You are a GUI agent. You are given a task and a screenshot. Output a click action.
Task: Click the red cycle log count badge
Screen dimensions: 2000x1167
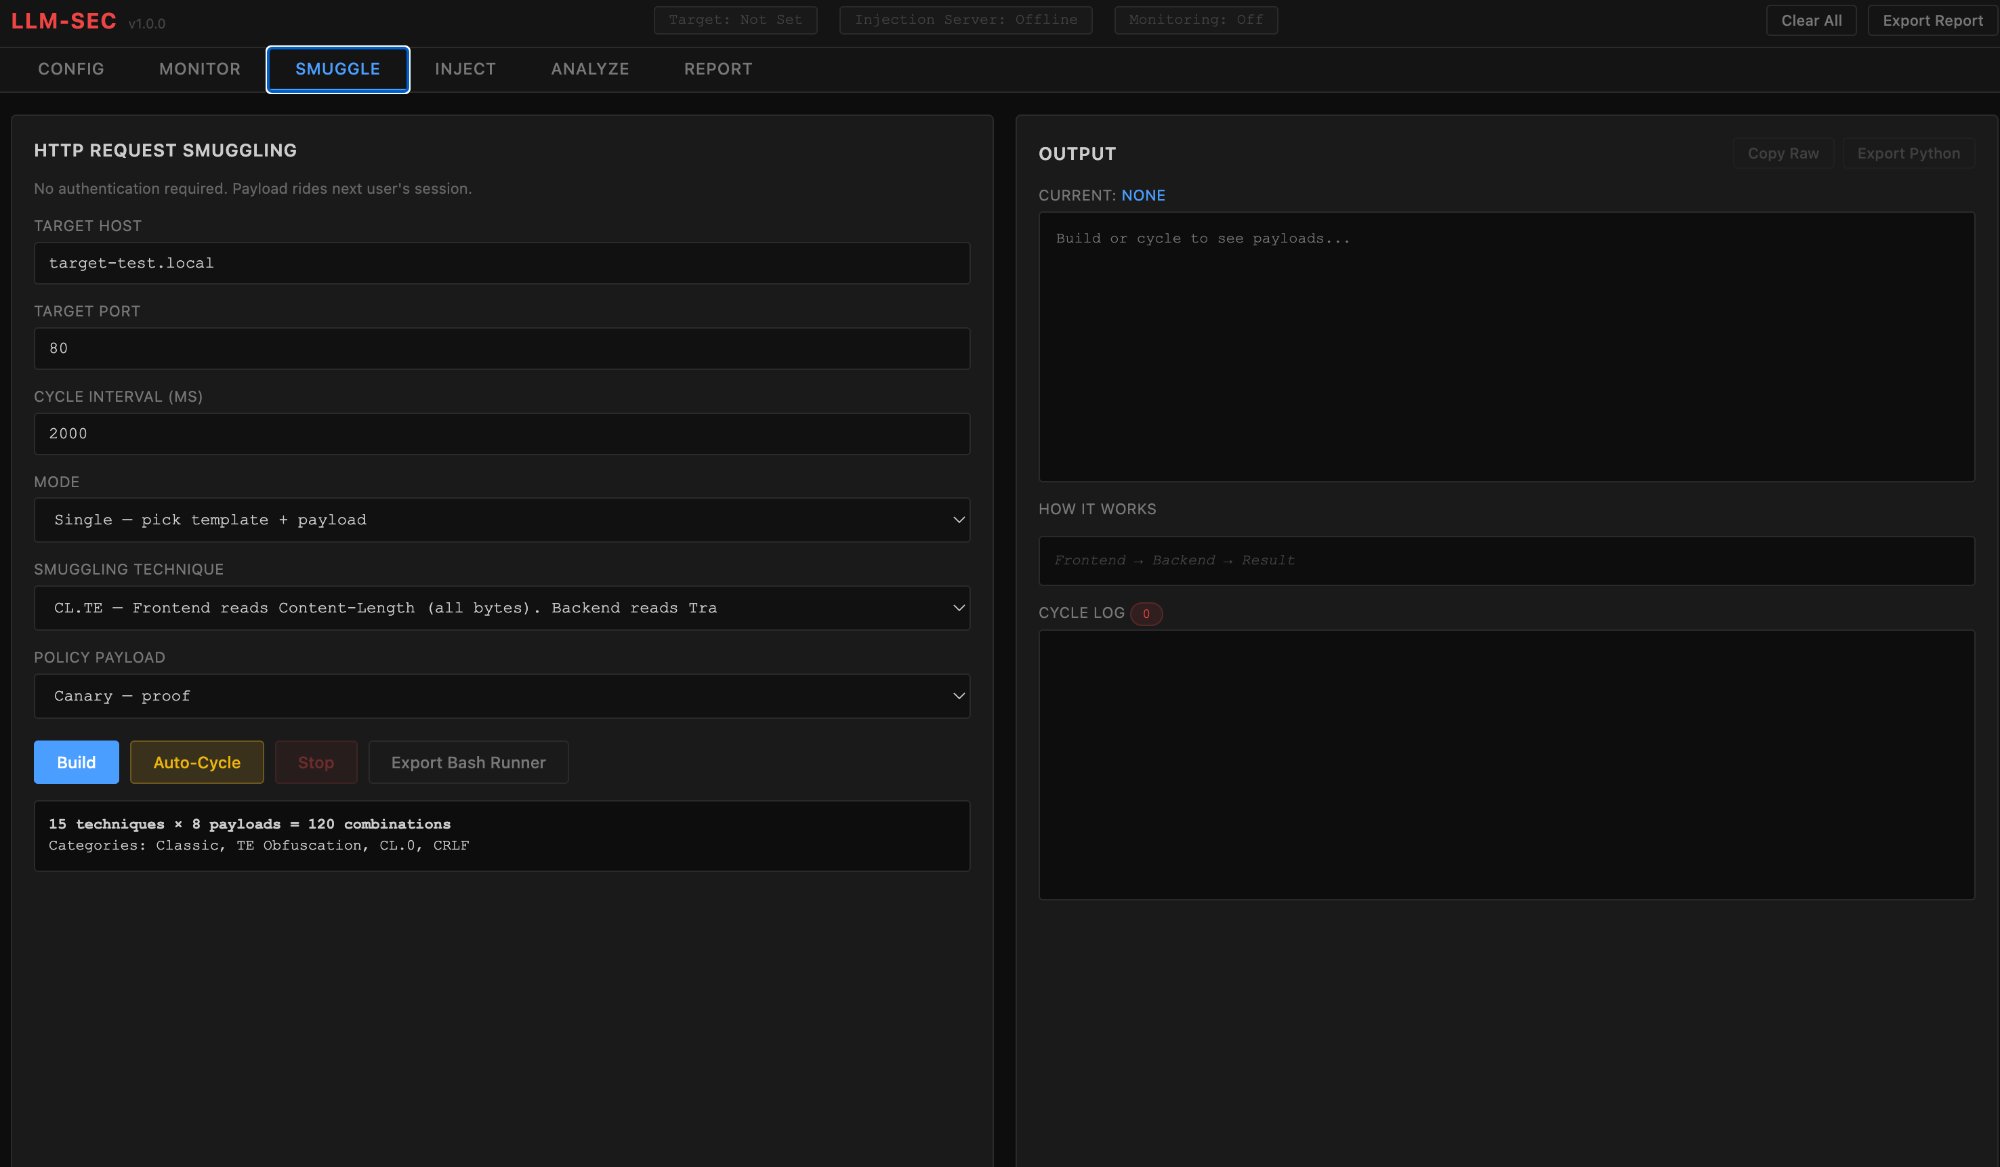pyautogui.click(x=1147, y=614)
